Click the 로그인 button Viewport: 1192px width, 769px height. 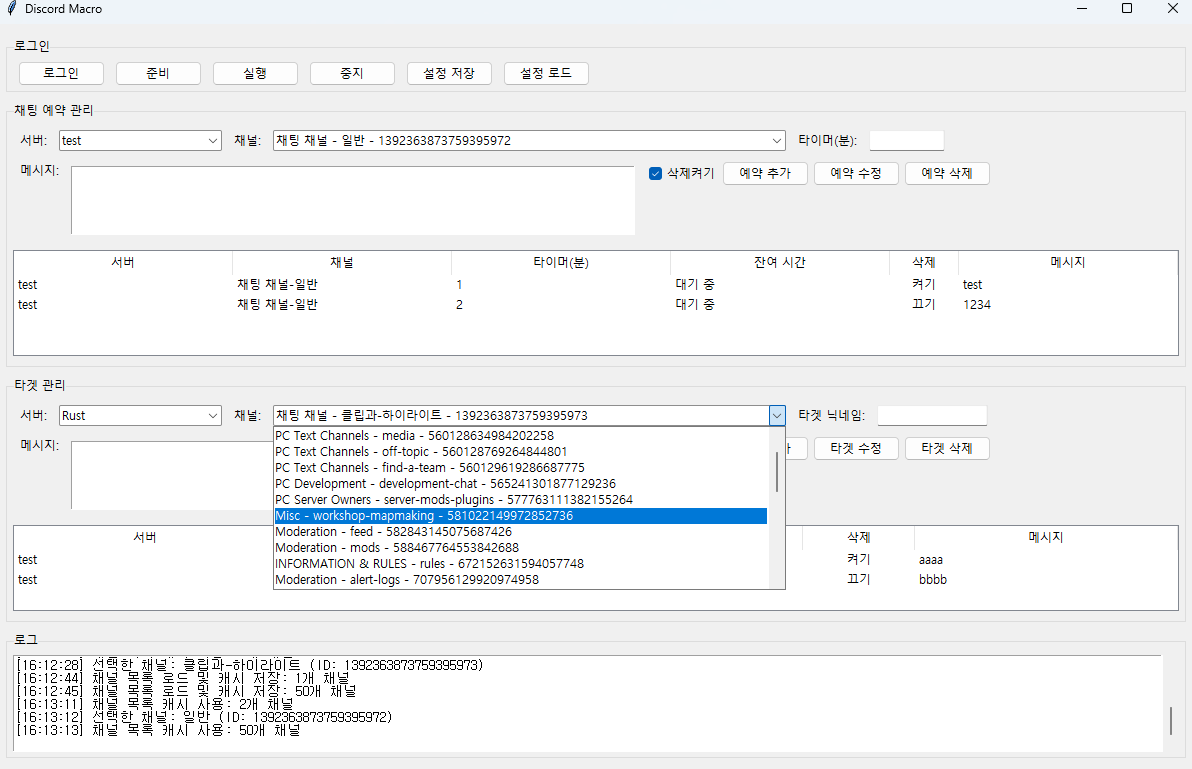(61, 73)
